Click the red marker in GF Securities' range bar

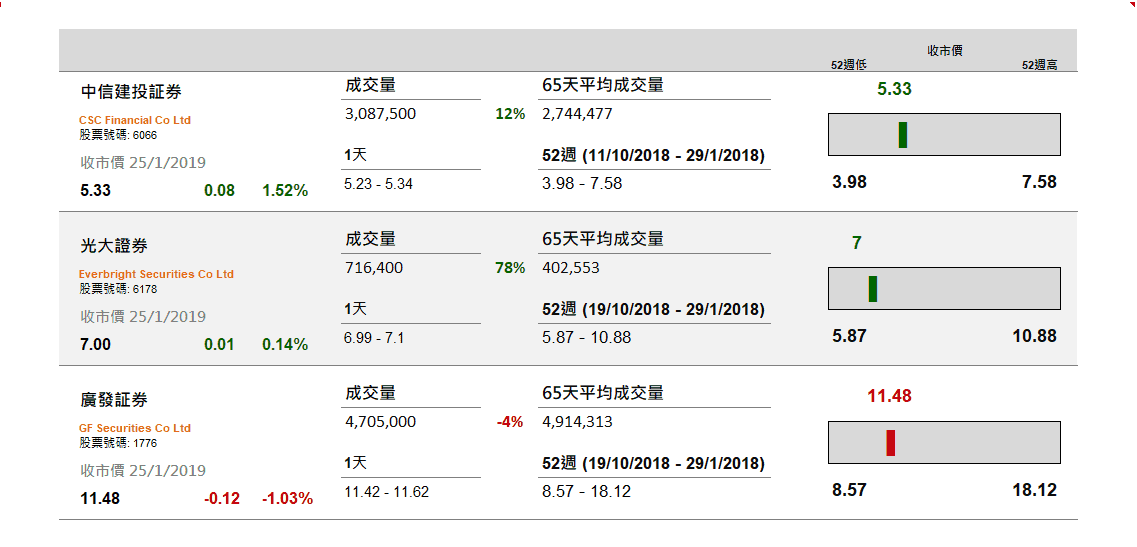tap(890, 442)
